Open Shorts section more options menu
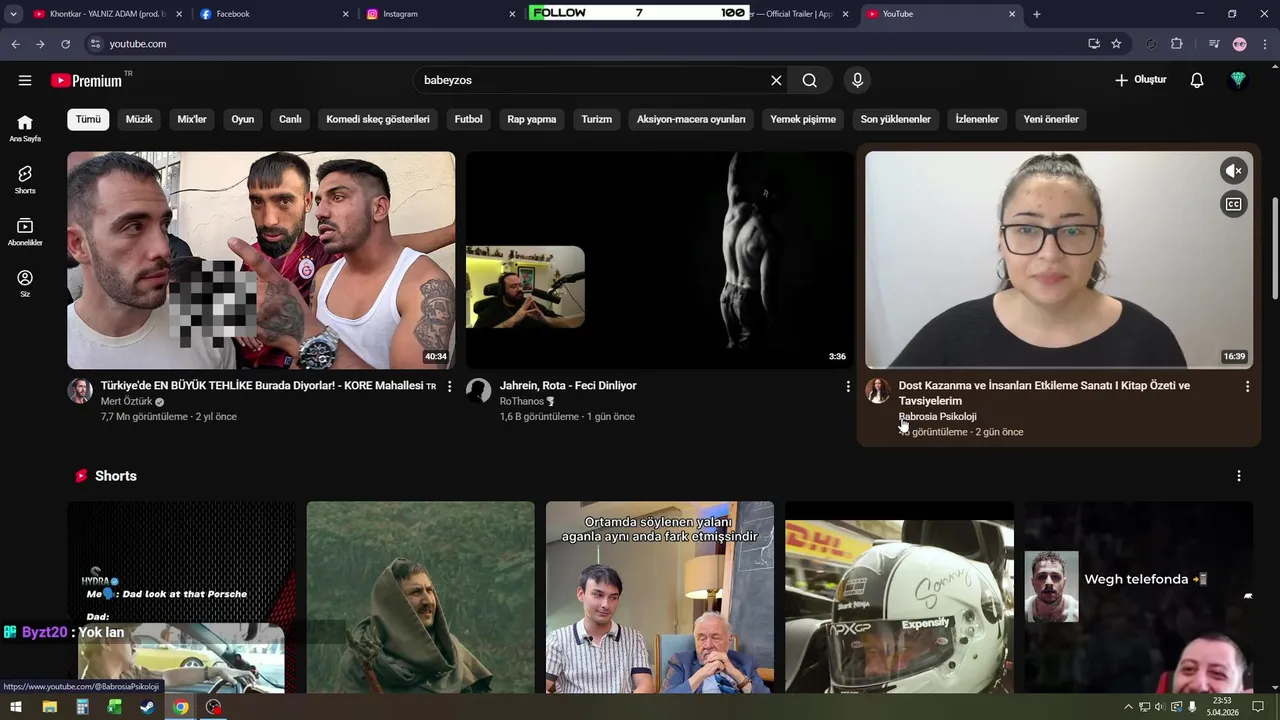Viewport: 1280px width, 720px height. (1239, 476)
